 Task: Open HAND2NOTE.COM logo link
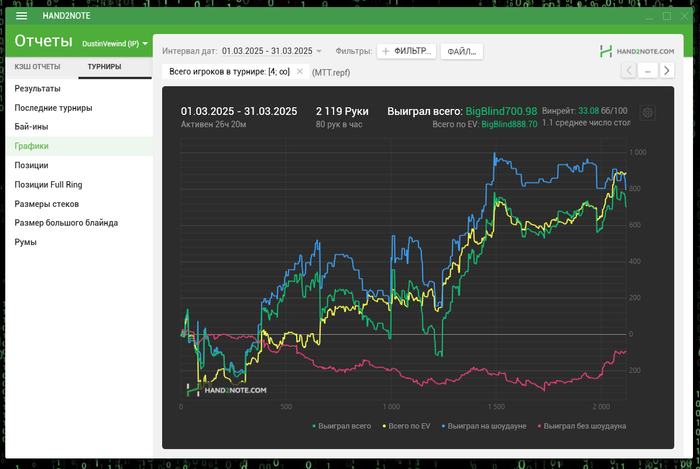(637, 51)
